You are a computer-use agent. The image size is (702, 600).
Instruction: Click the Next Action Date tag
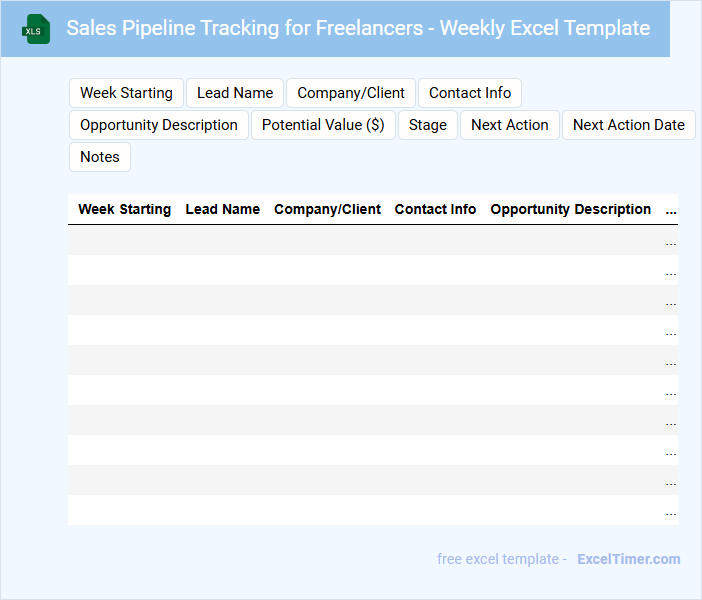click(629, 125)
